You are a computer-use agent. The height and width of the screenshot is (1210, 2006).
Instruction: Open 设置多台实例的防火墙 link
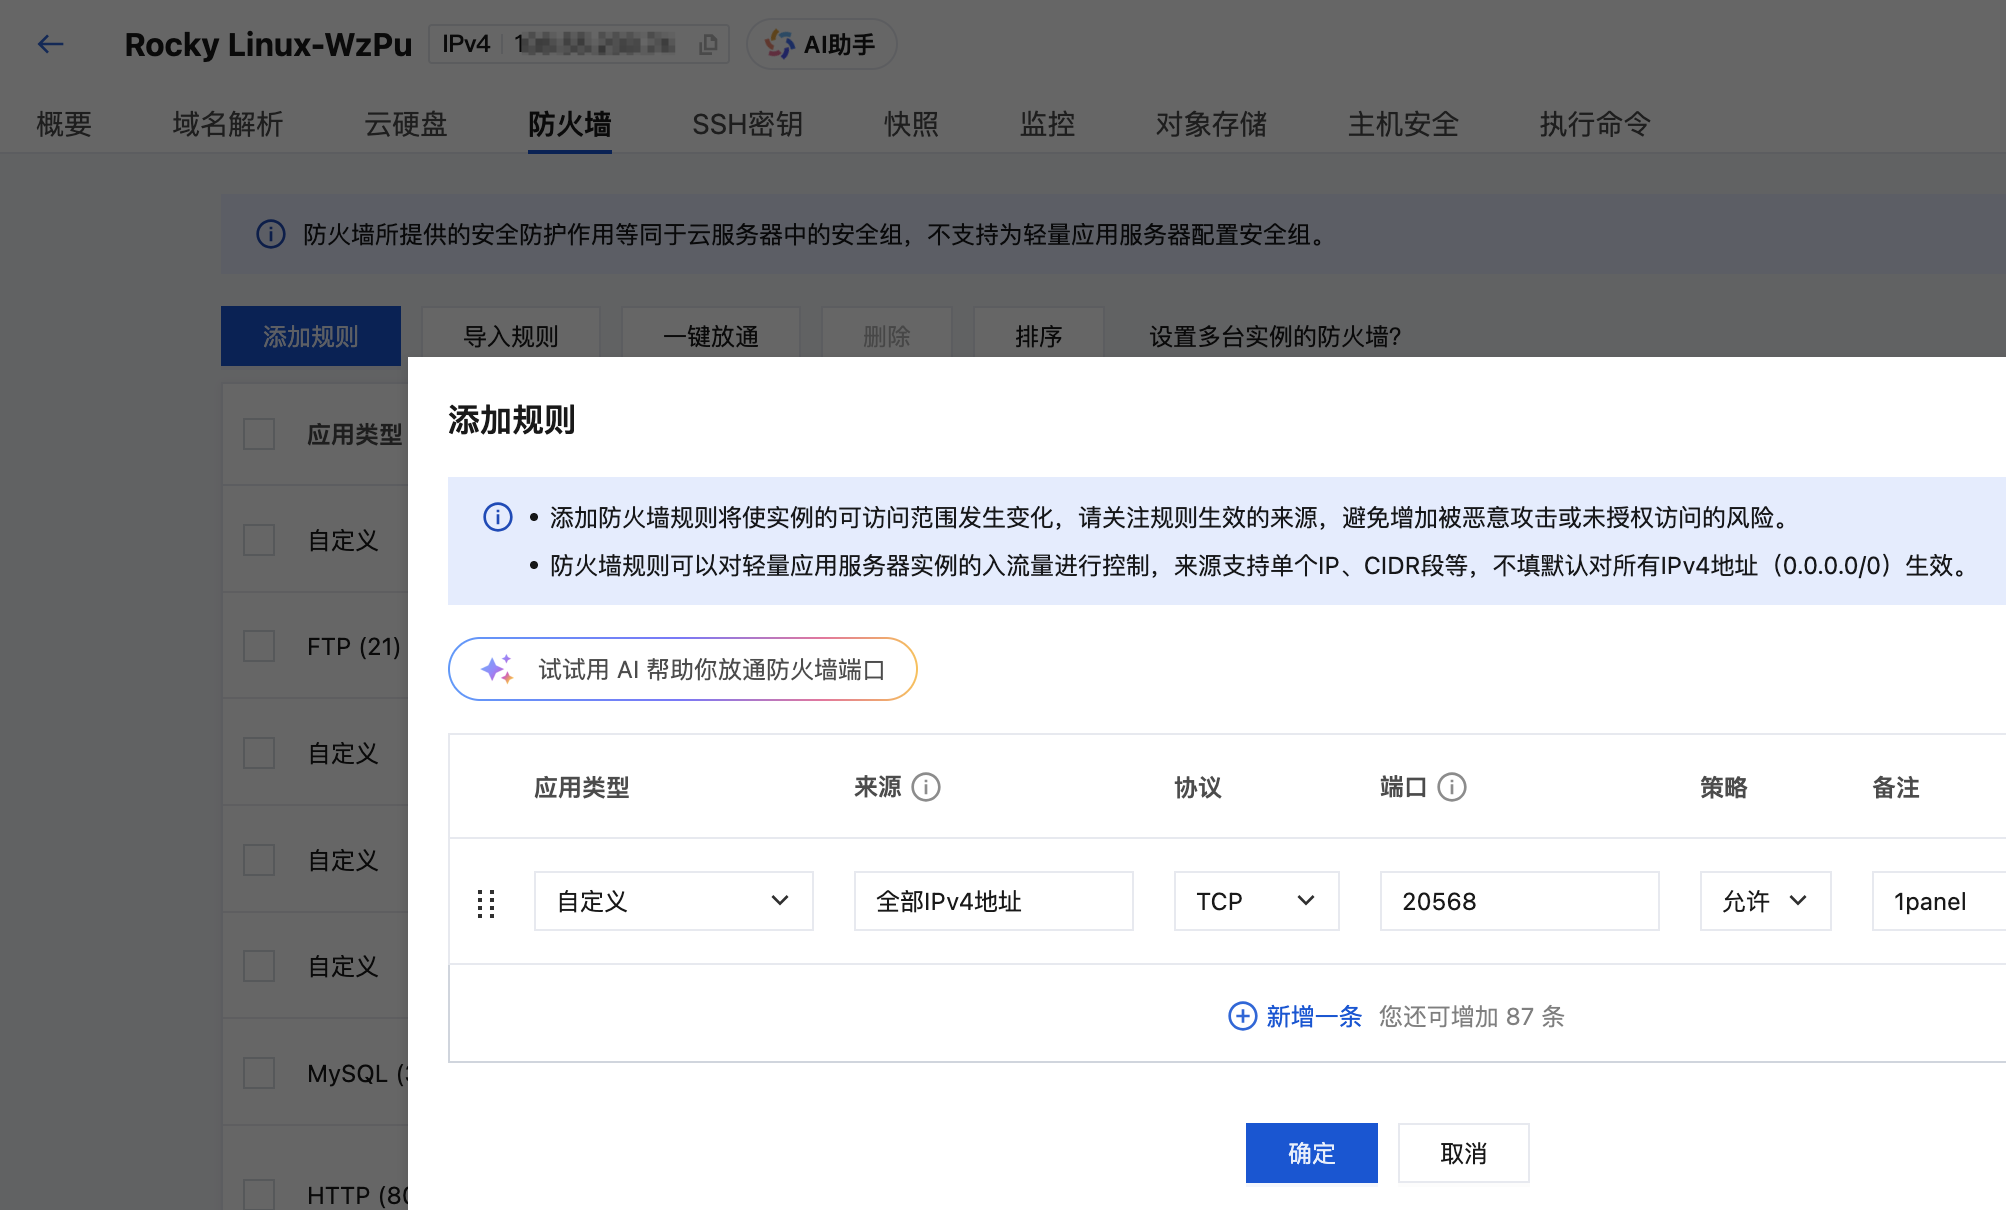(1274, 336)
